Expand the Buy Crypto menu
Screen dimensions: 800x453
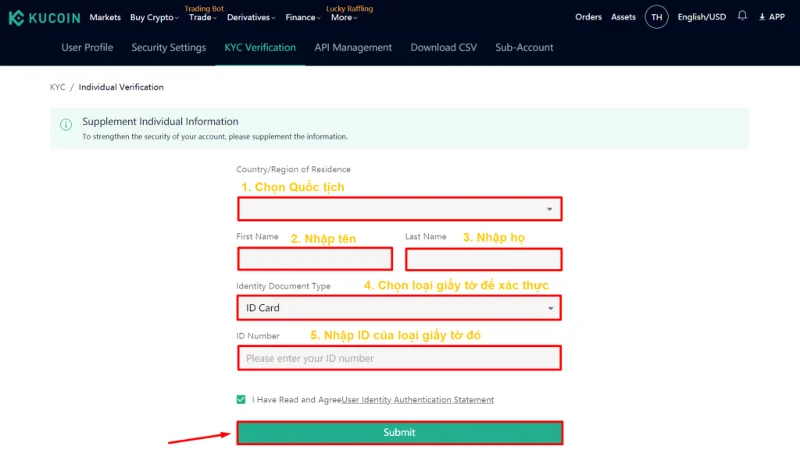[154, 17]
